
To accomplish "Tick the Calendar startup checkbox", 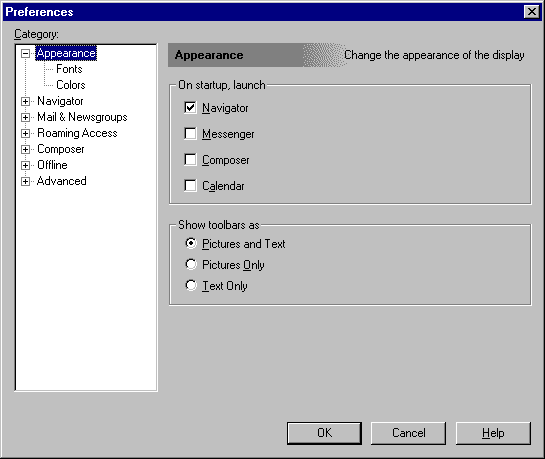I will (190, 186).
